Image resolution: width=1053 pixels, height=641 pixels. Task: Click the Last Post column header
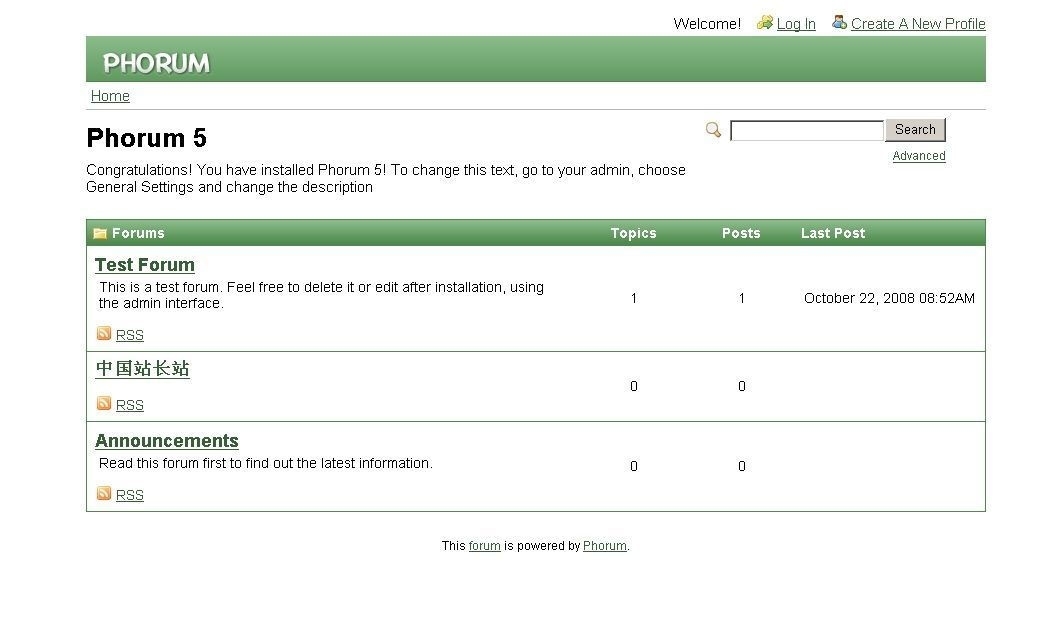pos(833,233)
